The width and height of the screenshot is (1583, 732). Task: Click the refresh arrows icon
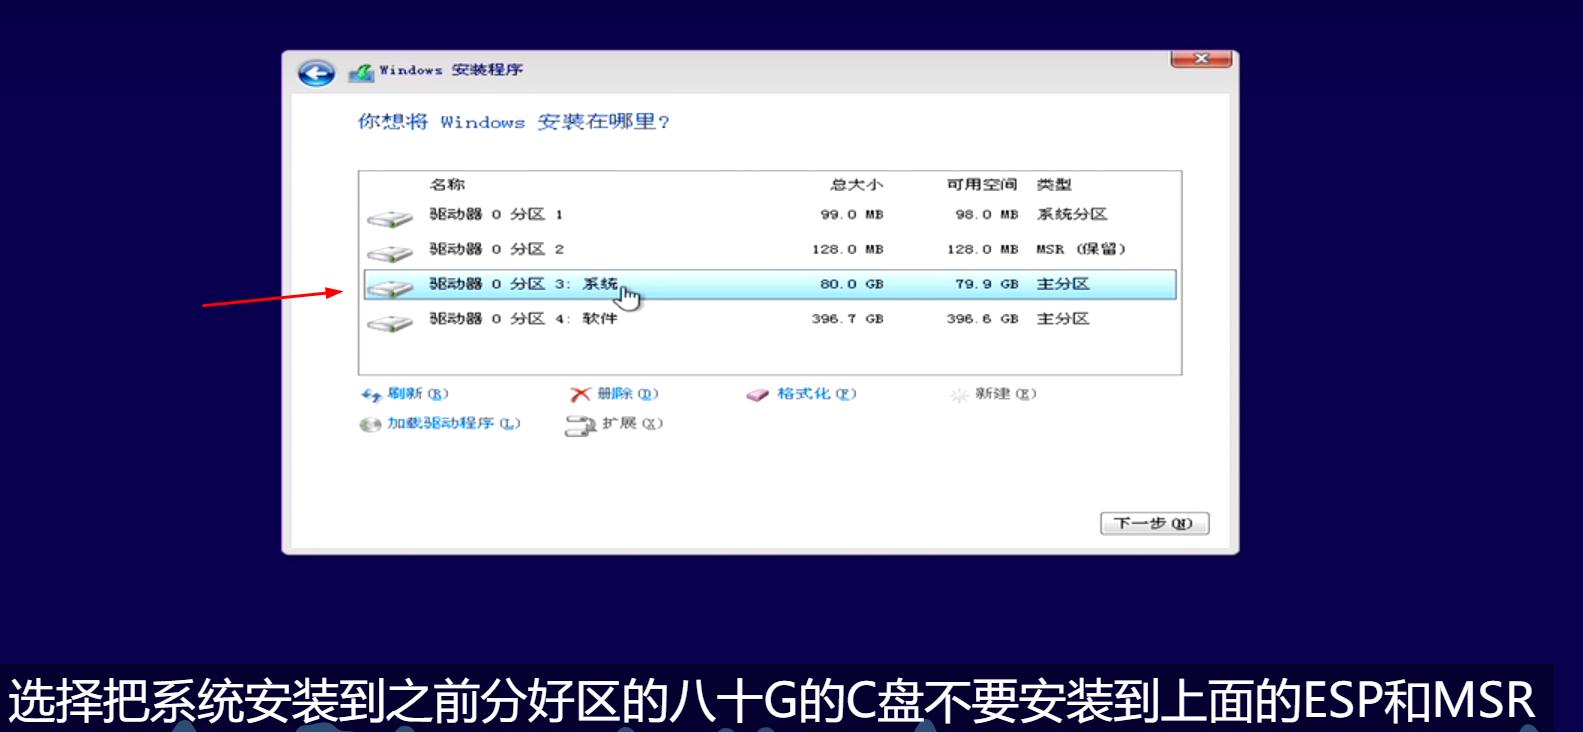pyautogui.click(x=371, y=395)
